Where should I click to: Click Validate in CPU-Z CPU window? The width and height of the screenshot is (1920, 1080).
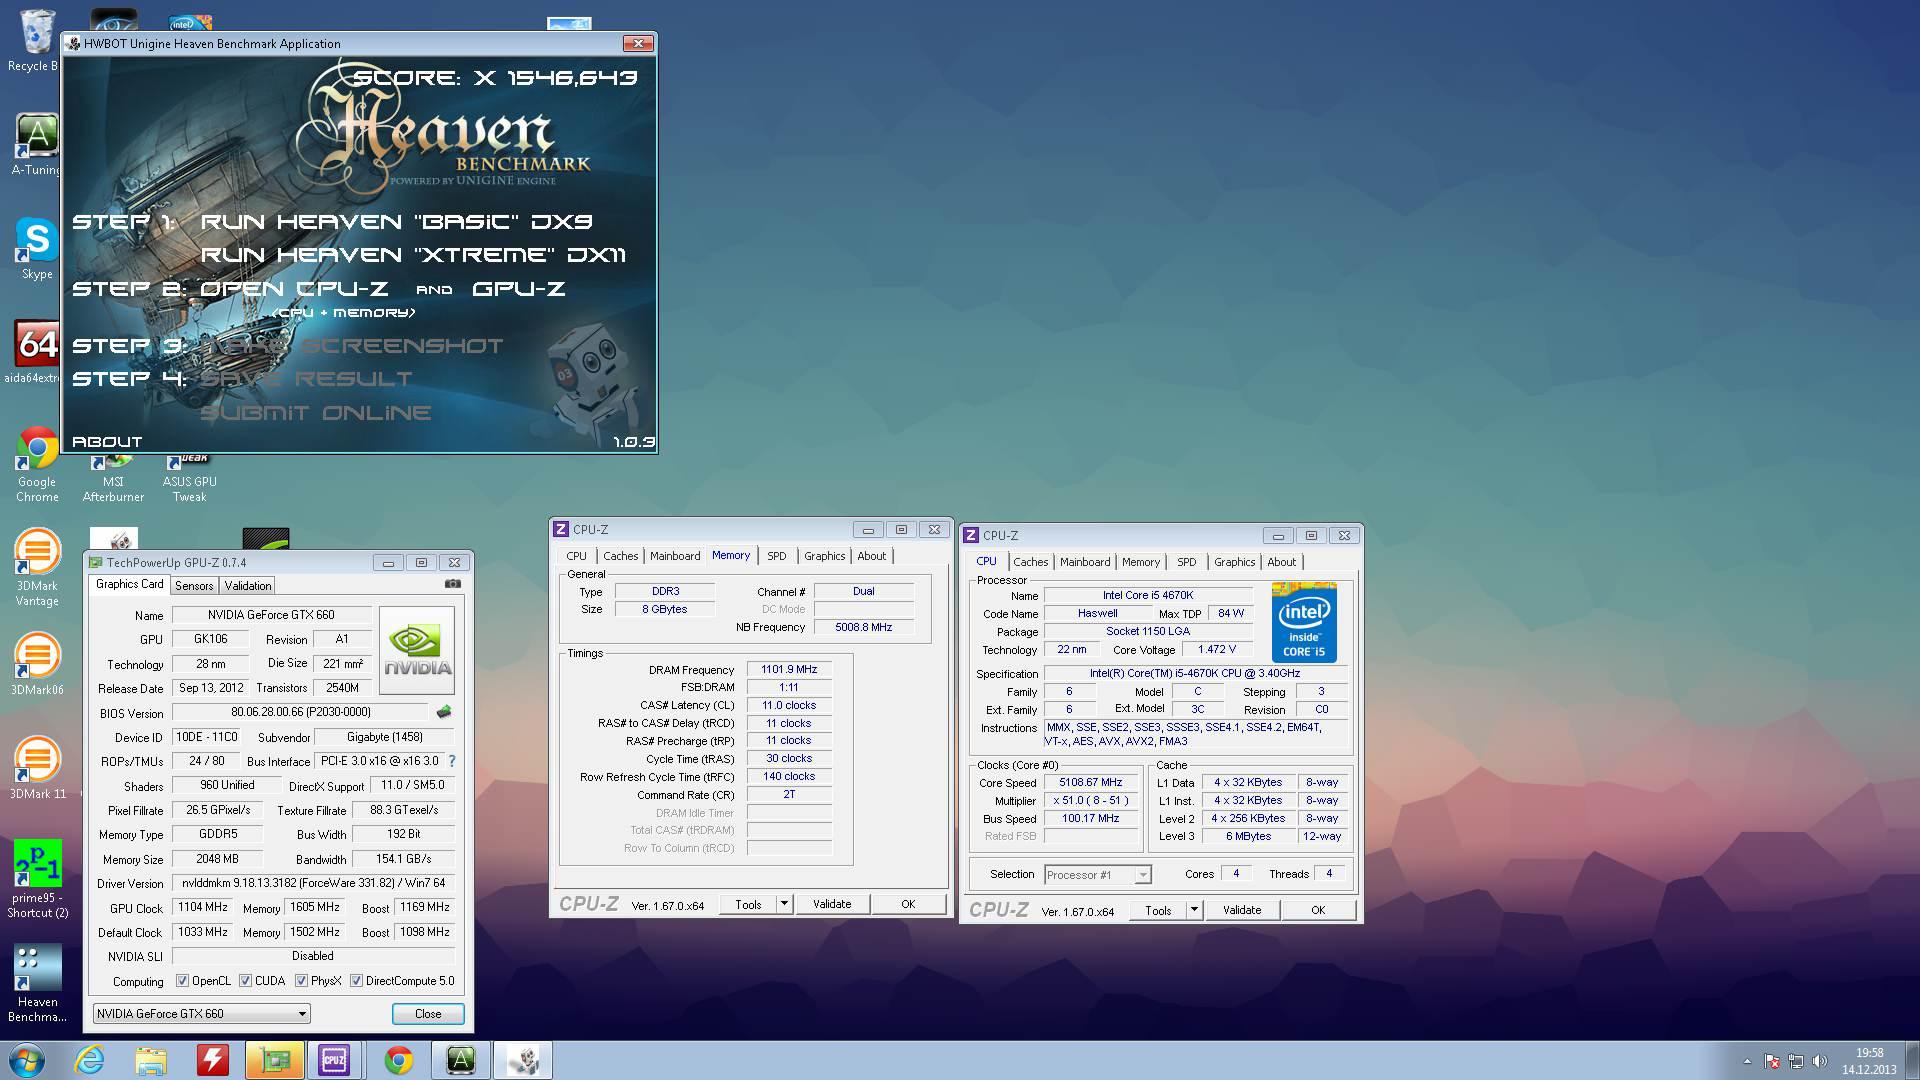tap(1242, 910)
